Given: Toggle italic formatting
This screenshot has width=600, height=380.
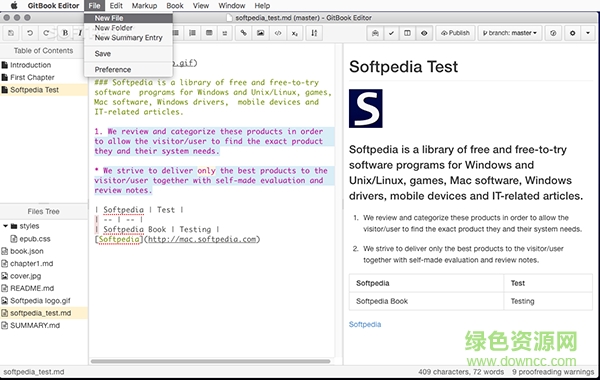Looking at the screenshot, I should [x=80, y=33].
